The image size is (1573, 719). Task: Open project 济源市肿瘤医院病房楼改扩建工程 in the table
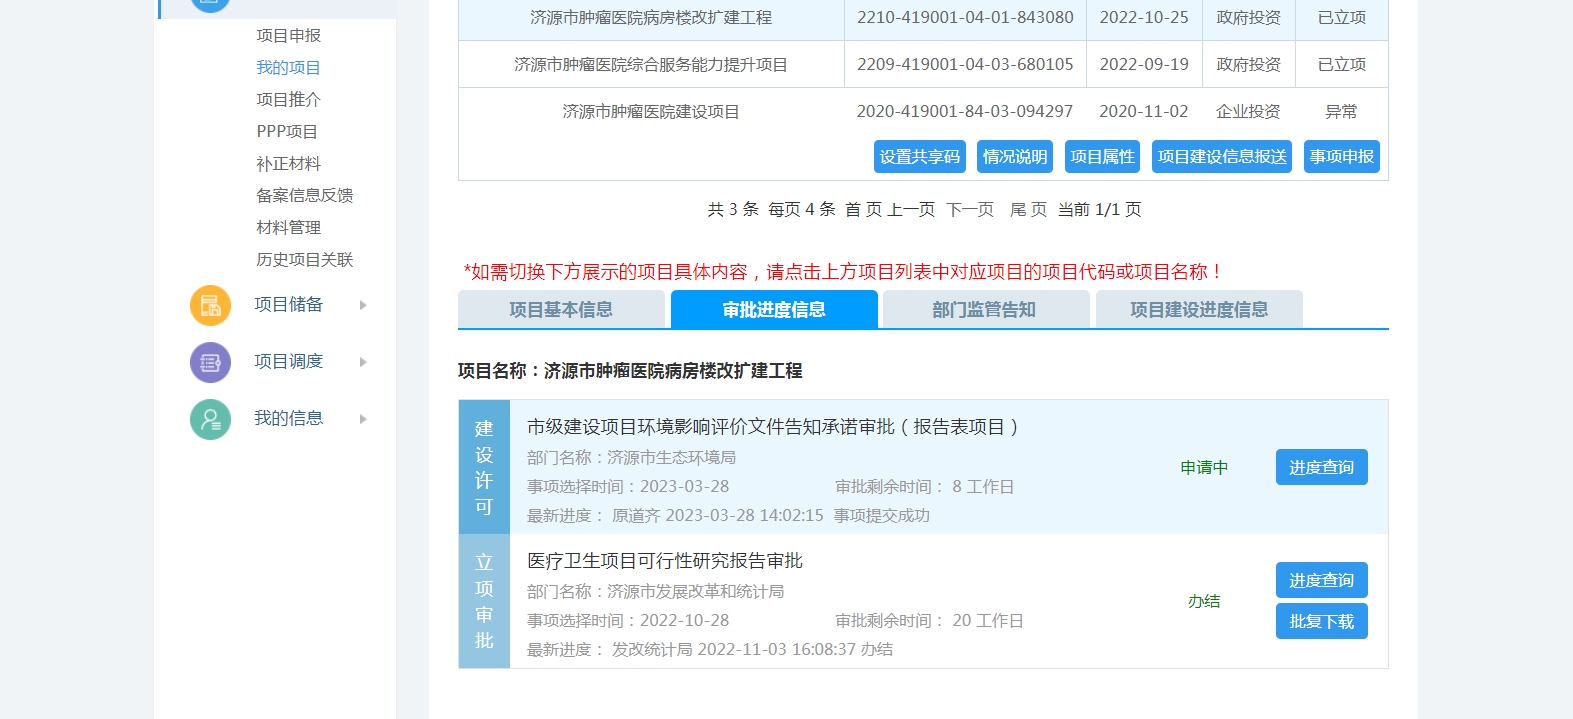[651, 18]
